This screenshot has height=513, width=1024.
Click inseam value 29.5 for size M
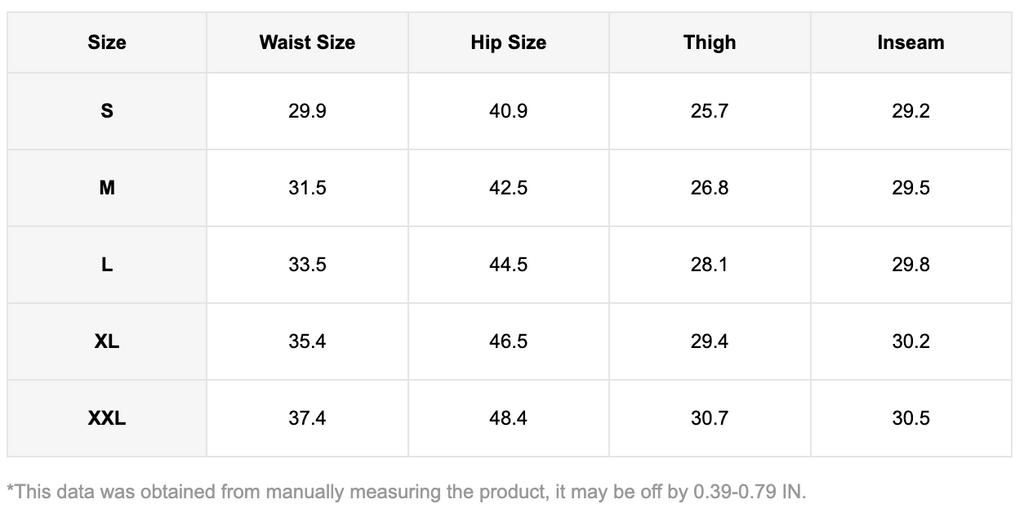910,188
